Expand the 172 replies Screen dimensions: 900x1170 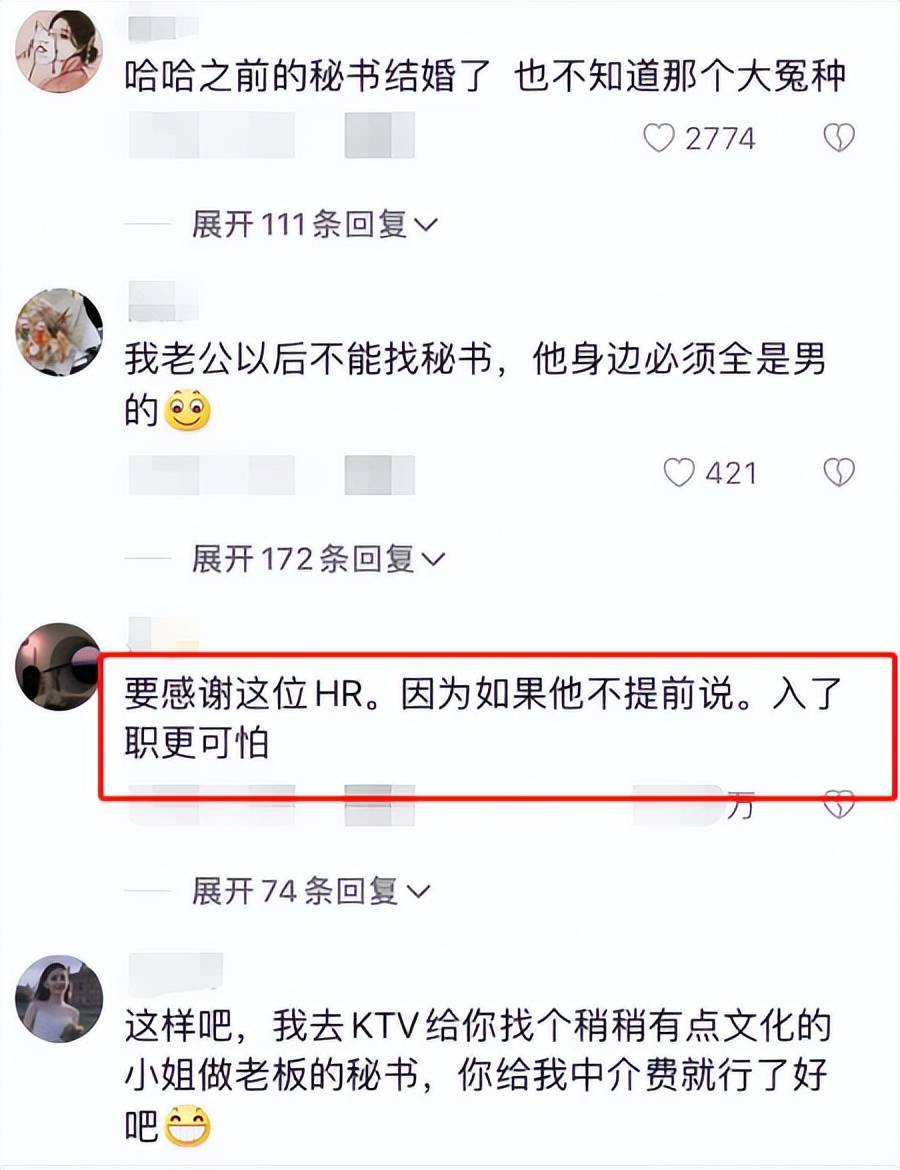pos(318,558)
